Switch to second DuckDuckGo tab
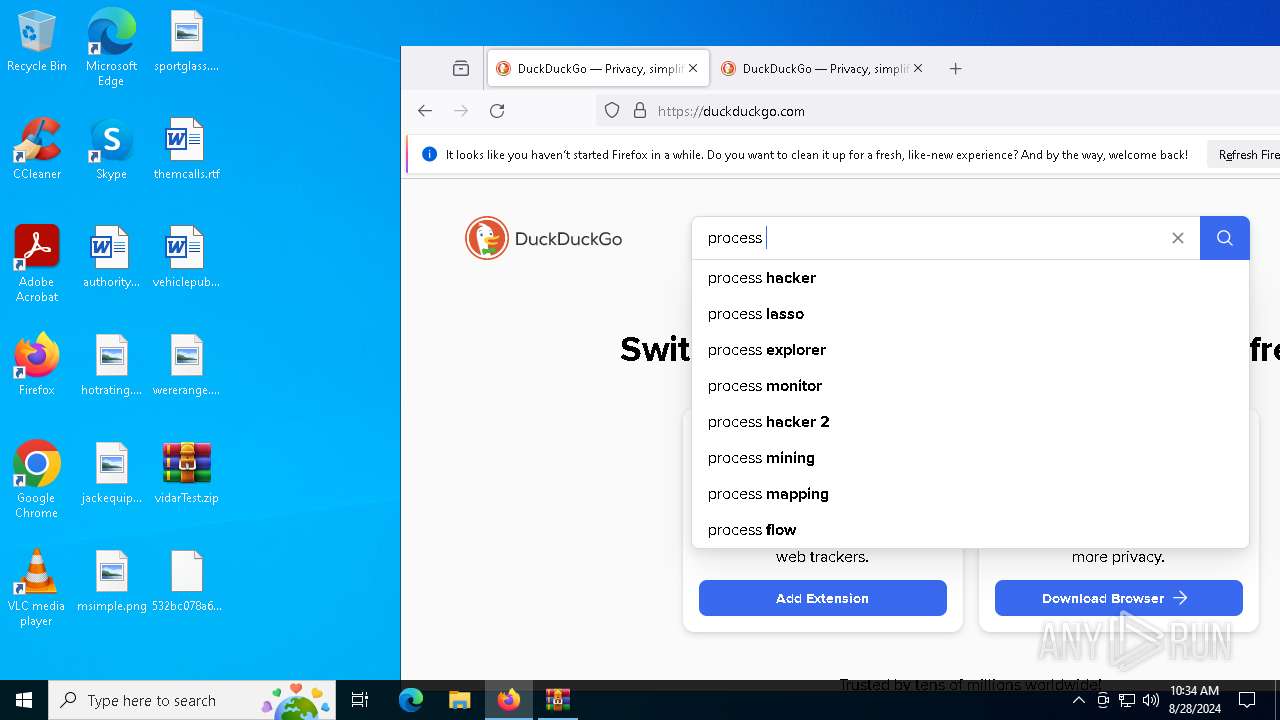The height and width of the screenshot is (720, 1280). click(822, 69)
